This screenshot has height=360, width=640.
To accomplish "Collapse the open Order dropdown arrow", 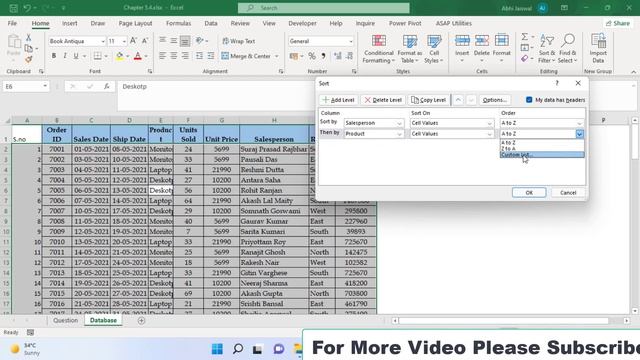I will click(x=579, y=134).
